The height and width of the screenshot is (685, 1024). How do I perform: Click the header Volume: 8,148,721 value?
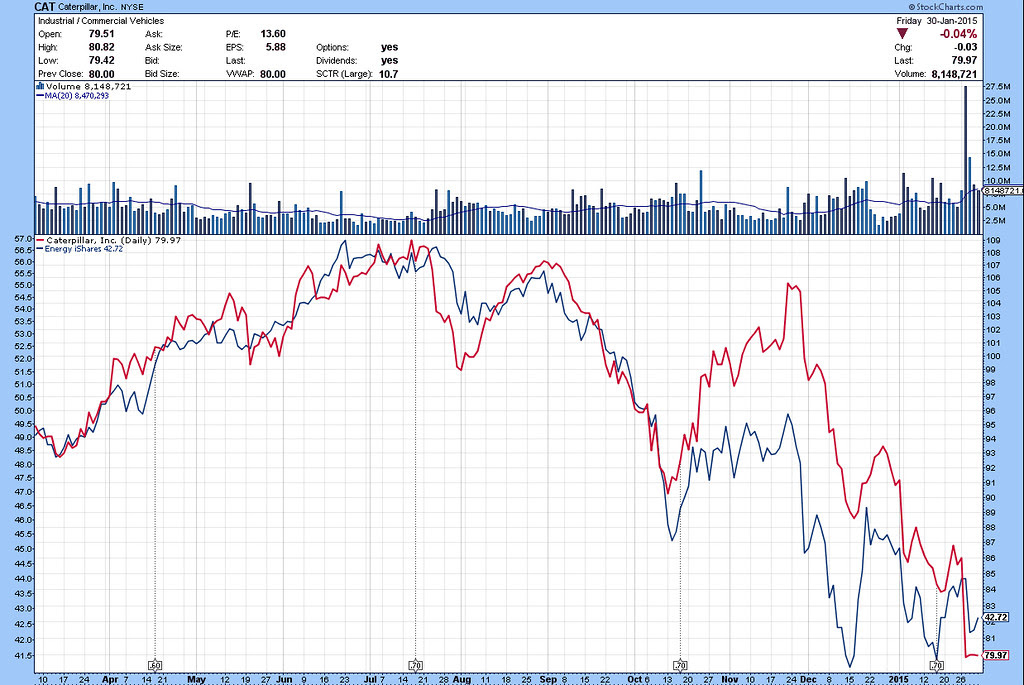[x=955, y=74]
